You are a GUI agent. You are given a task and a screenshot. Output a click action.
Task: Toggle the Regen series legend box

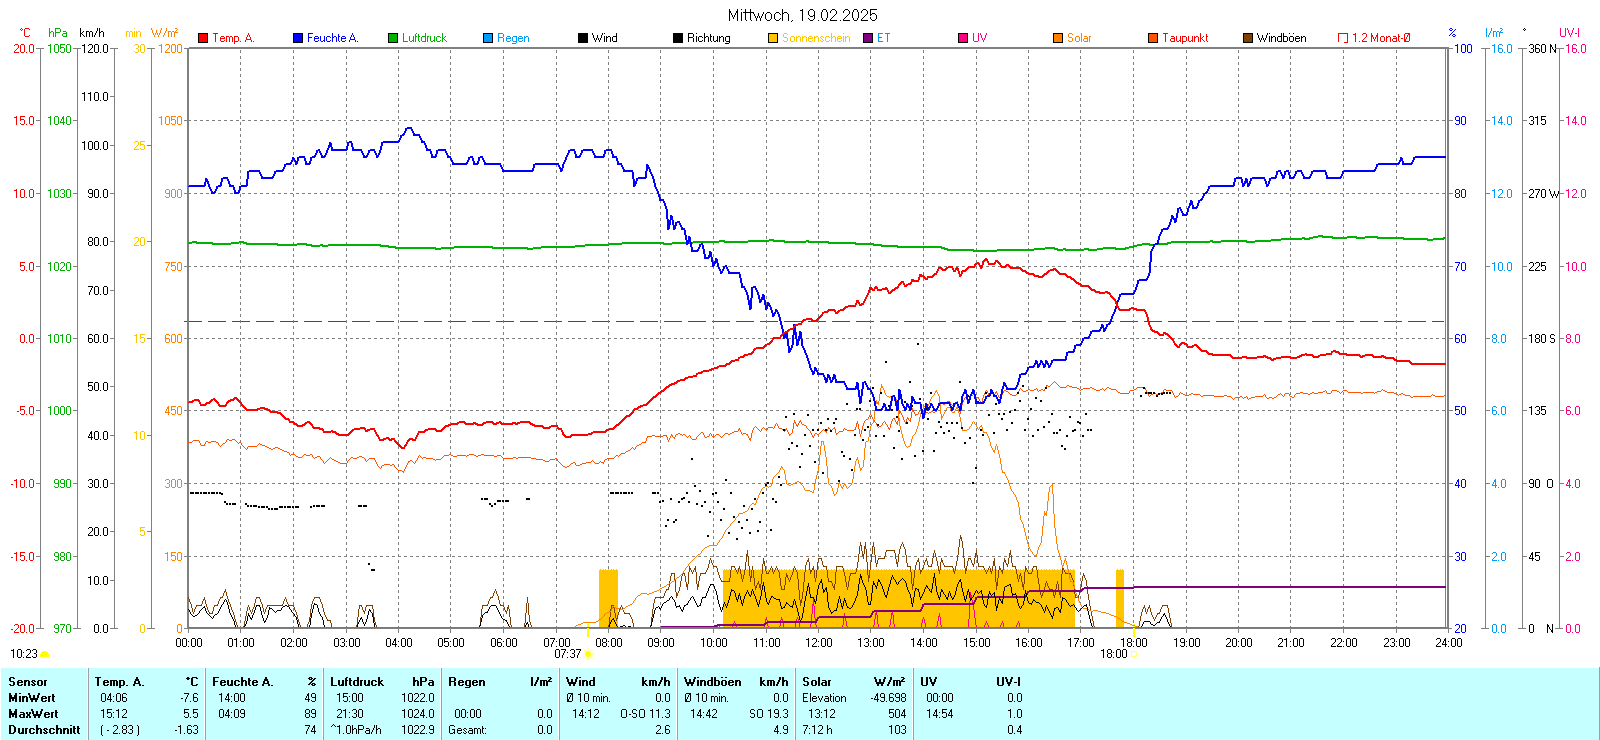pyautogui.click(x=488, y=38)
